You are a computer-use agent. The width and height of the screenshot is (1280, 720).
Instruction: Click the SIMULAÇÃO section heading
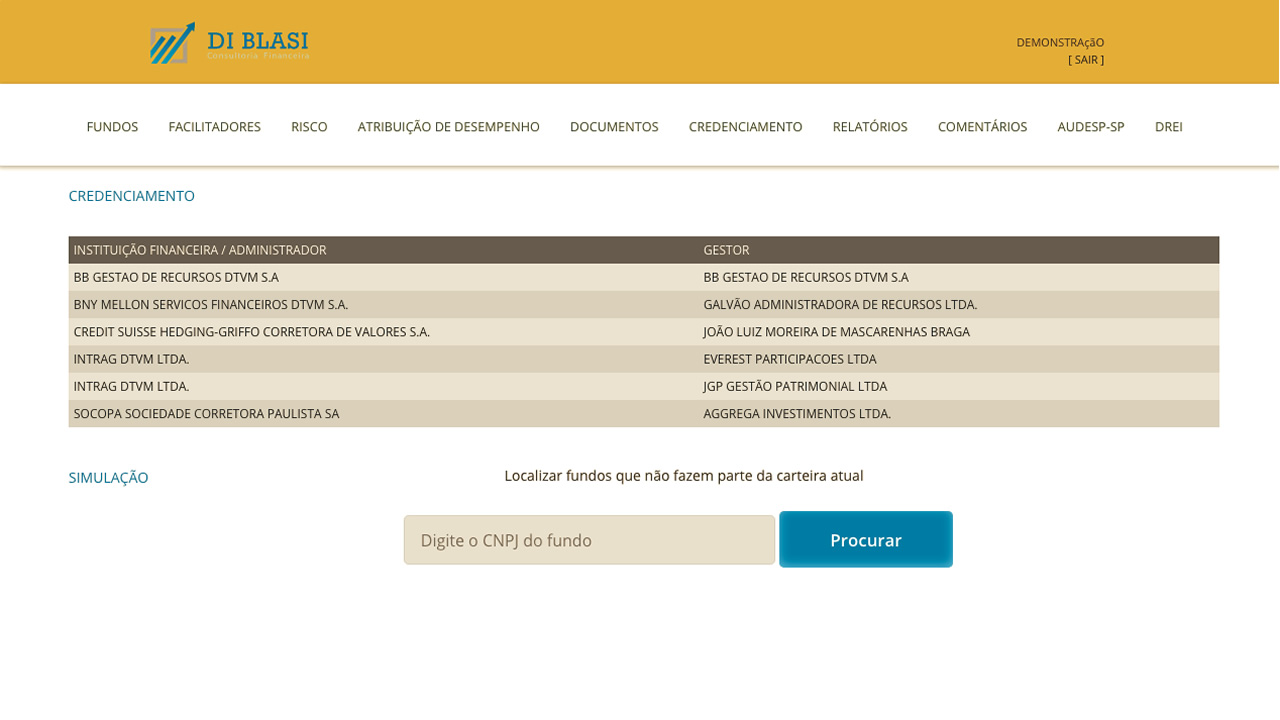108,478
